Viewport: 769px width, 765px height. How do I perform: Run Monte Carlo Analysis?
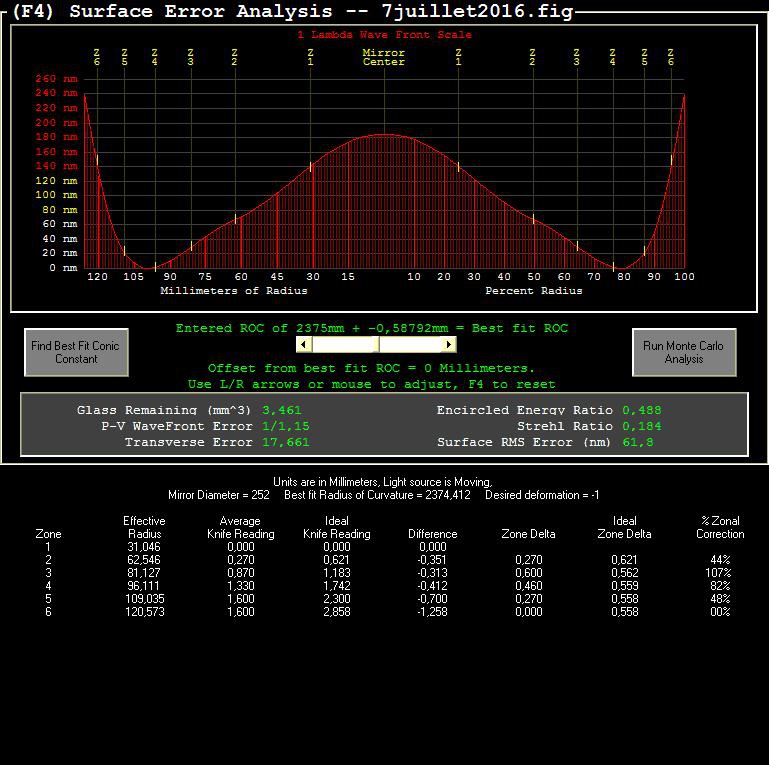click(684, 352)
